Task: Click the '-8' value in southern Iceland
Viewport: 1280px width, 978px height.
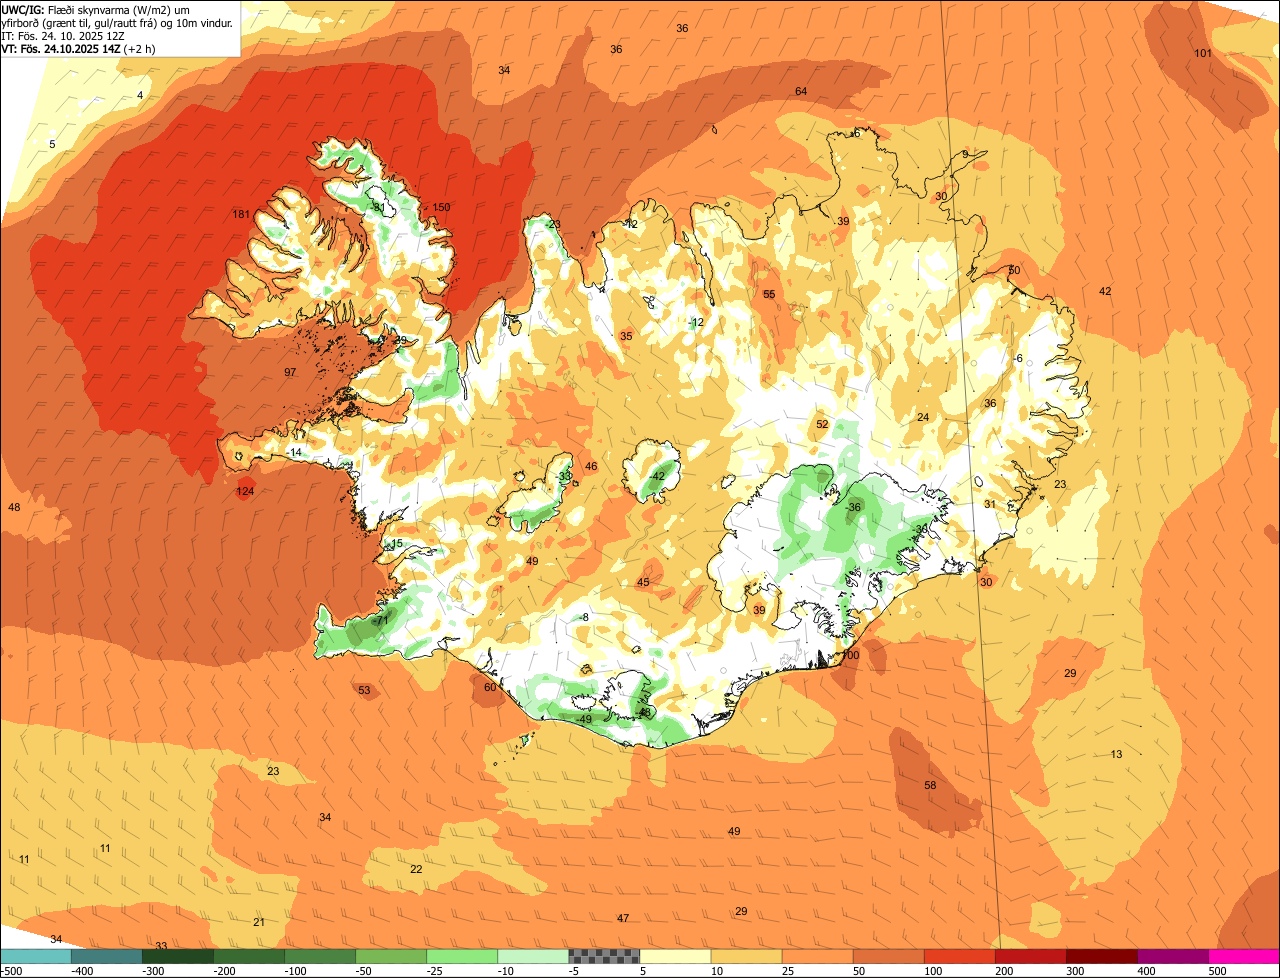Action: click(585, 618)
